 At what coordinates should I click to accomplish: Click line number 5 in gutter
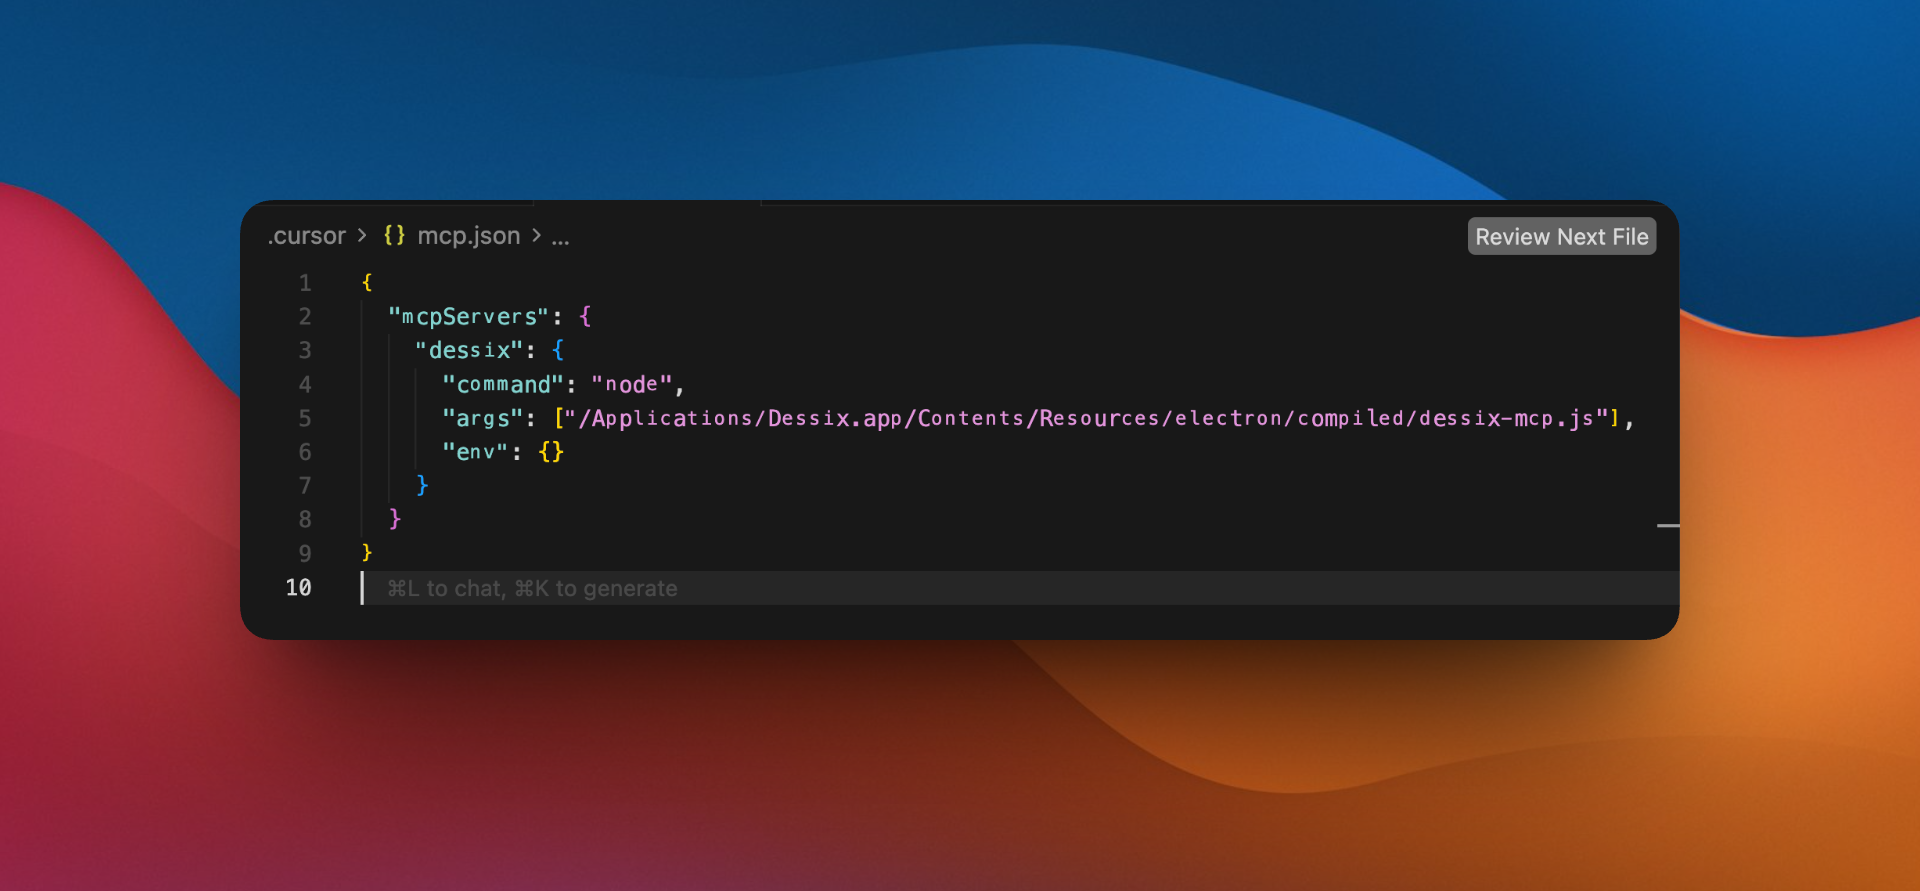click(x=305, y=419)
